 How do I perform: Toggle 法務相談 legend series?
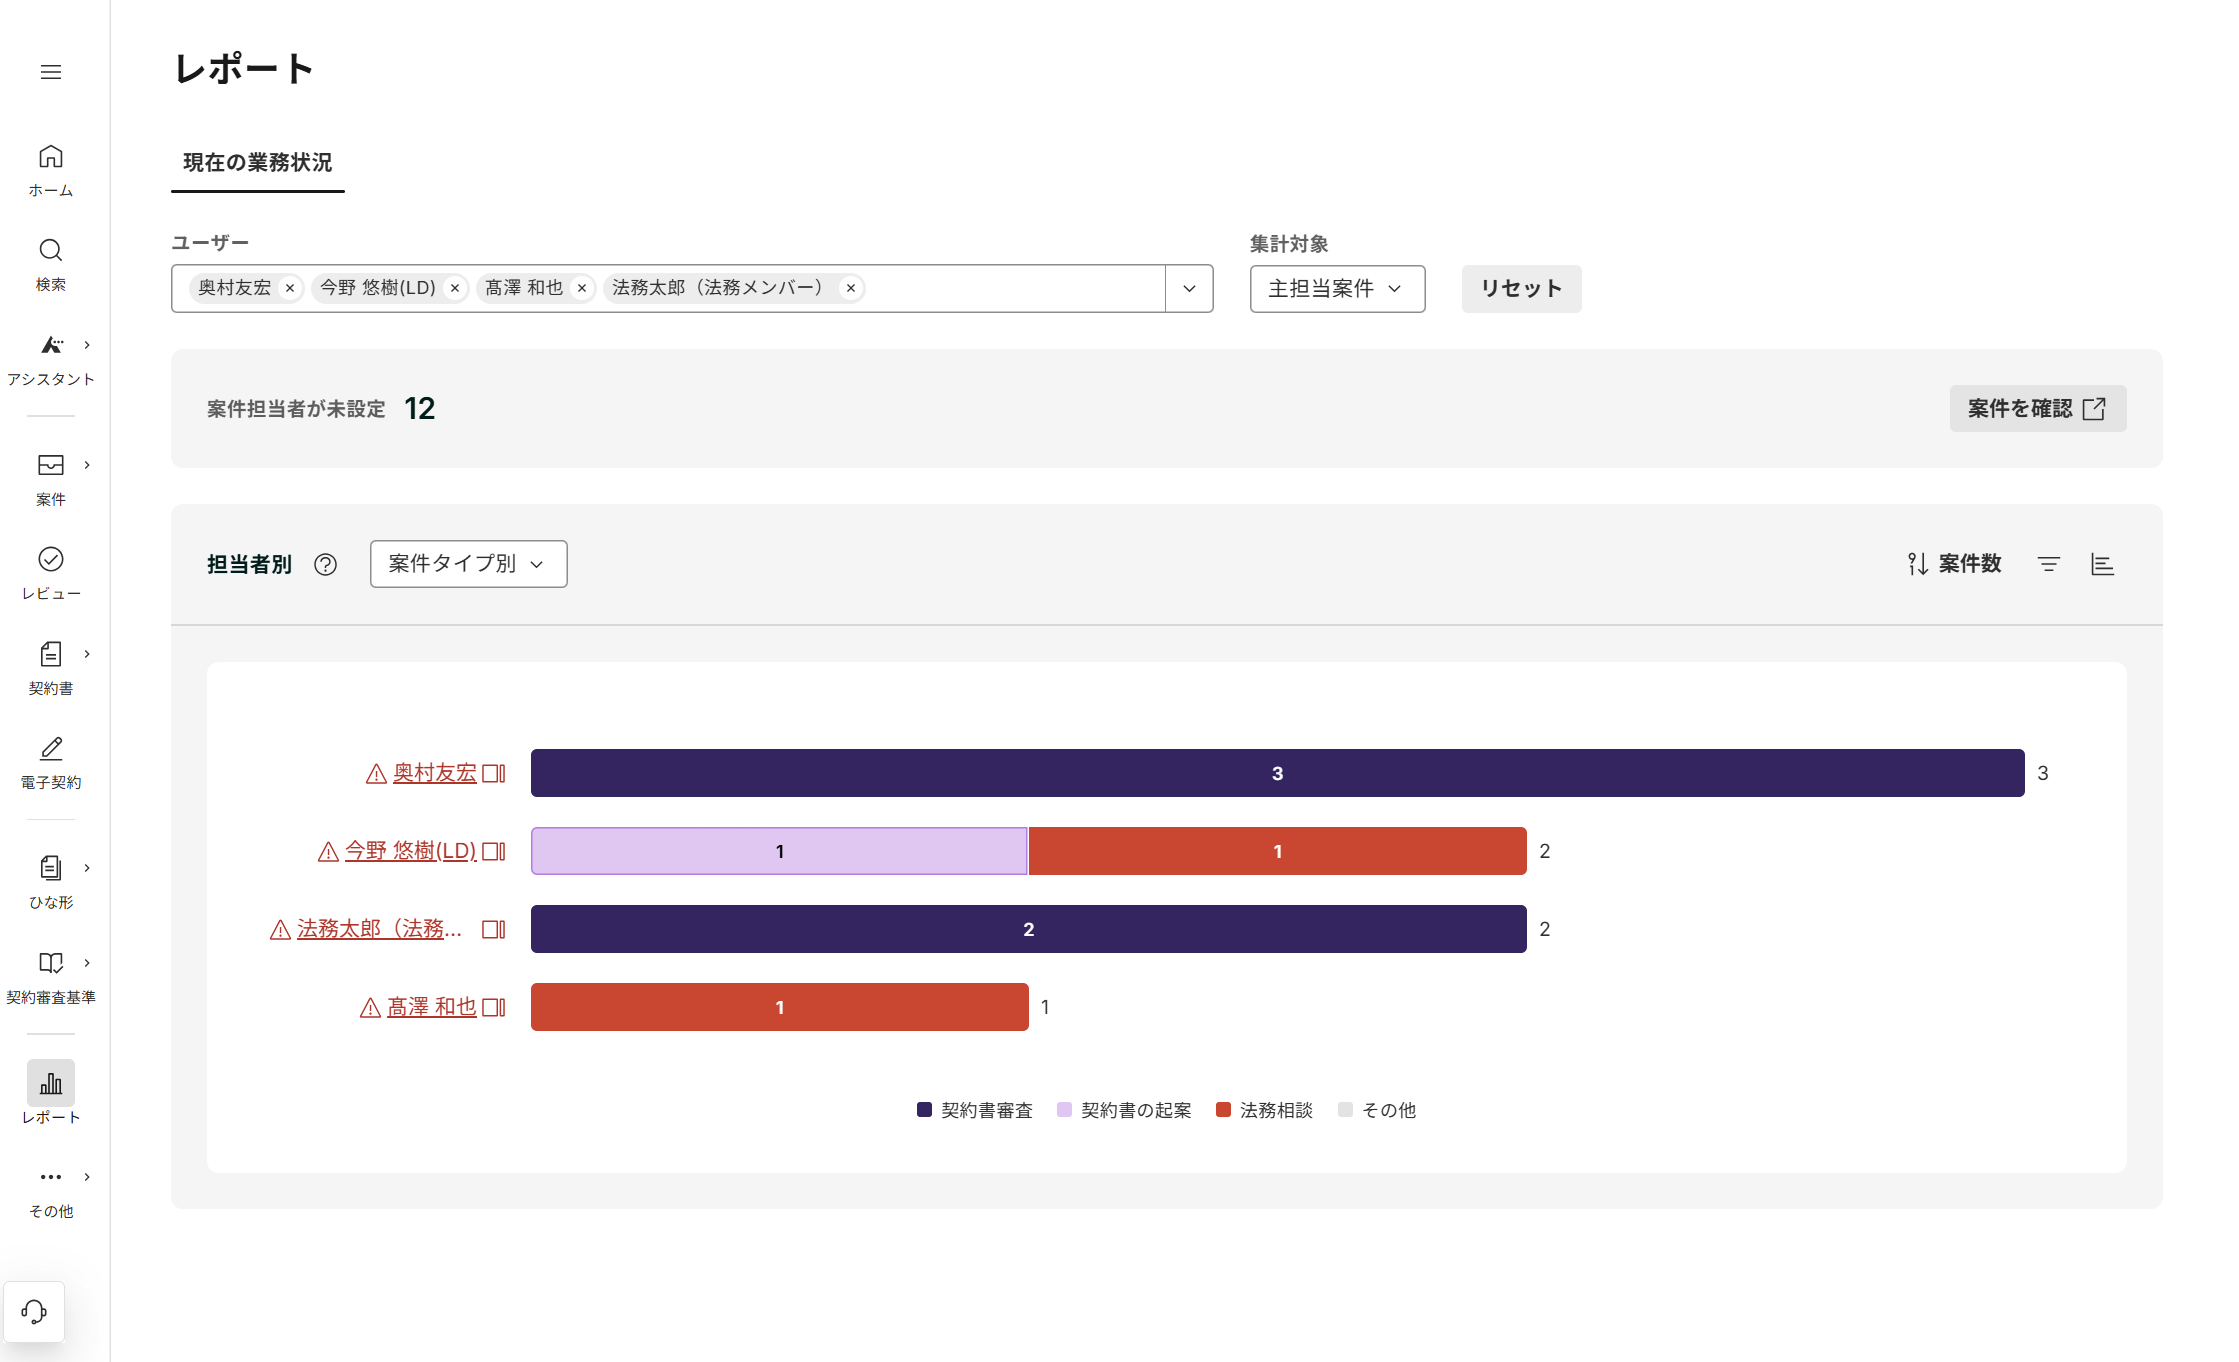tap(1264, 1110)
